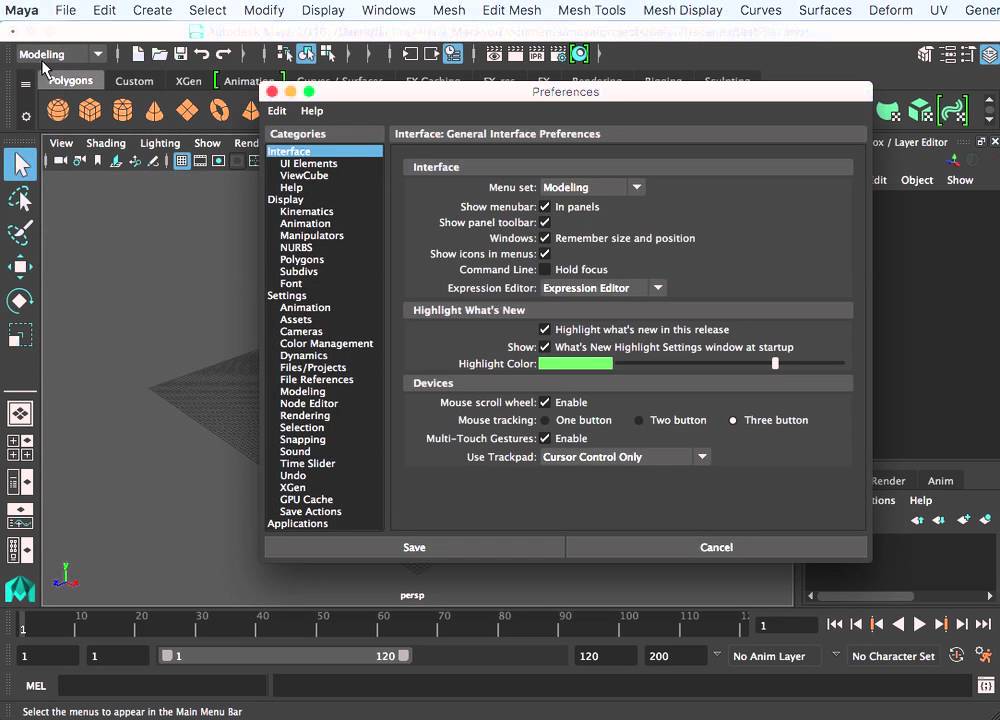Cancel the Preferences dialog

[x=716, y=547]
